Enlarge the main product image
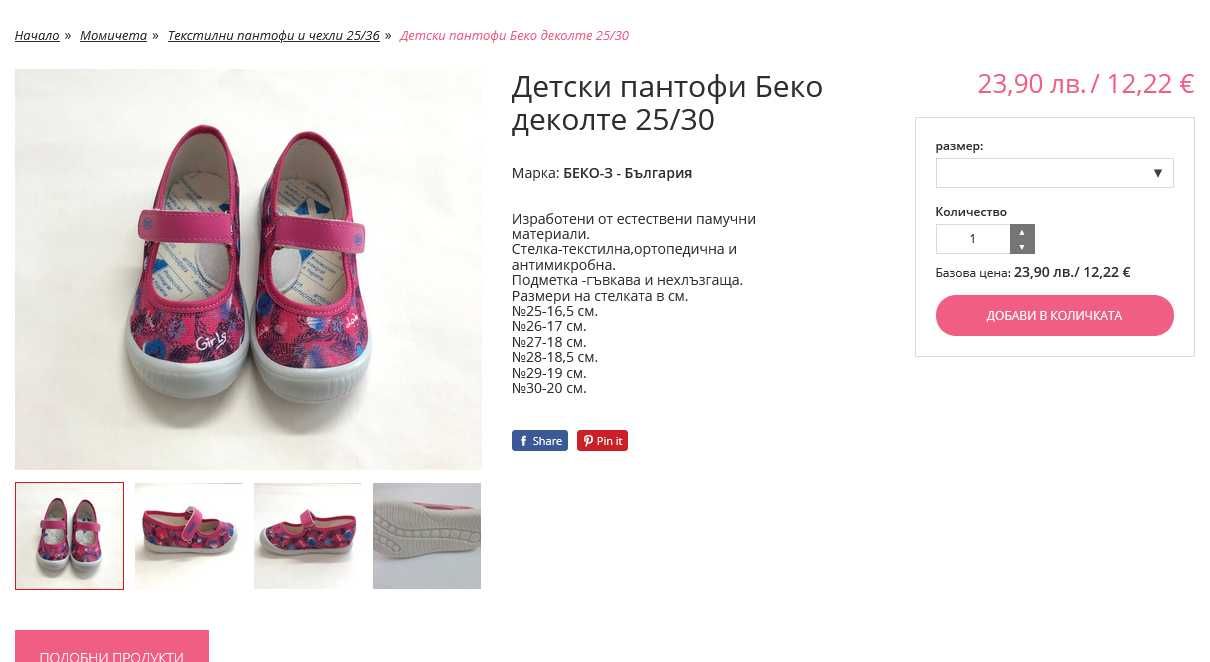Image resolution: width=1210 pixels, height=662 pixels. [248, 269]
